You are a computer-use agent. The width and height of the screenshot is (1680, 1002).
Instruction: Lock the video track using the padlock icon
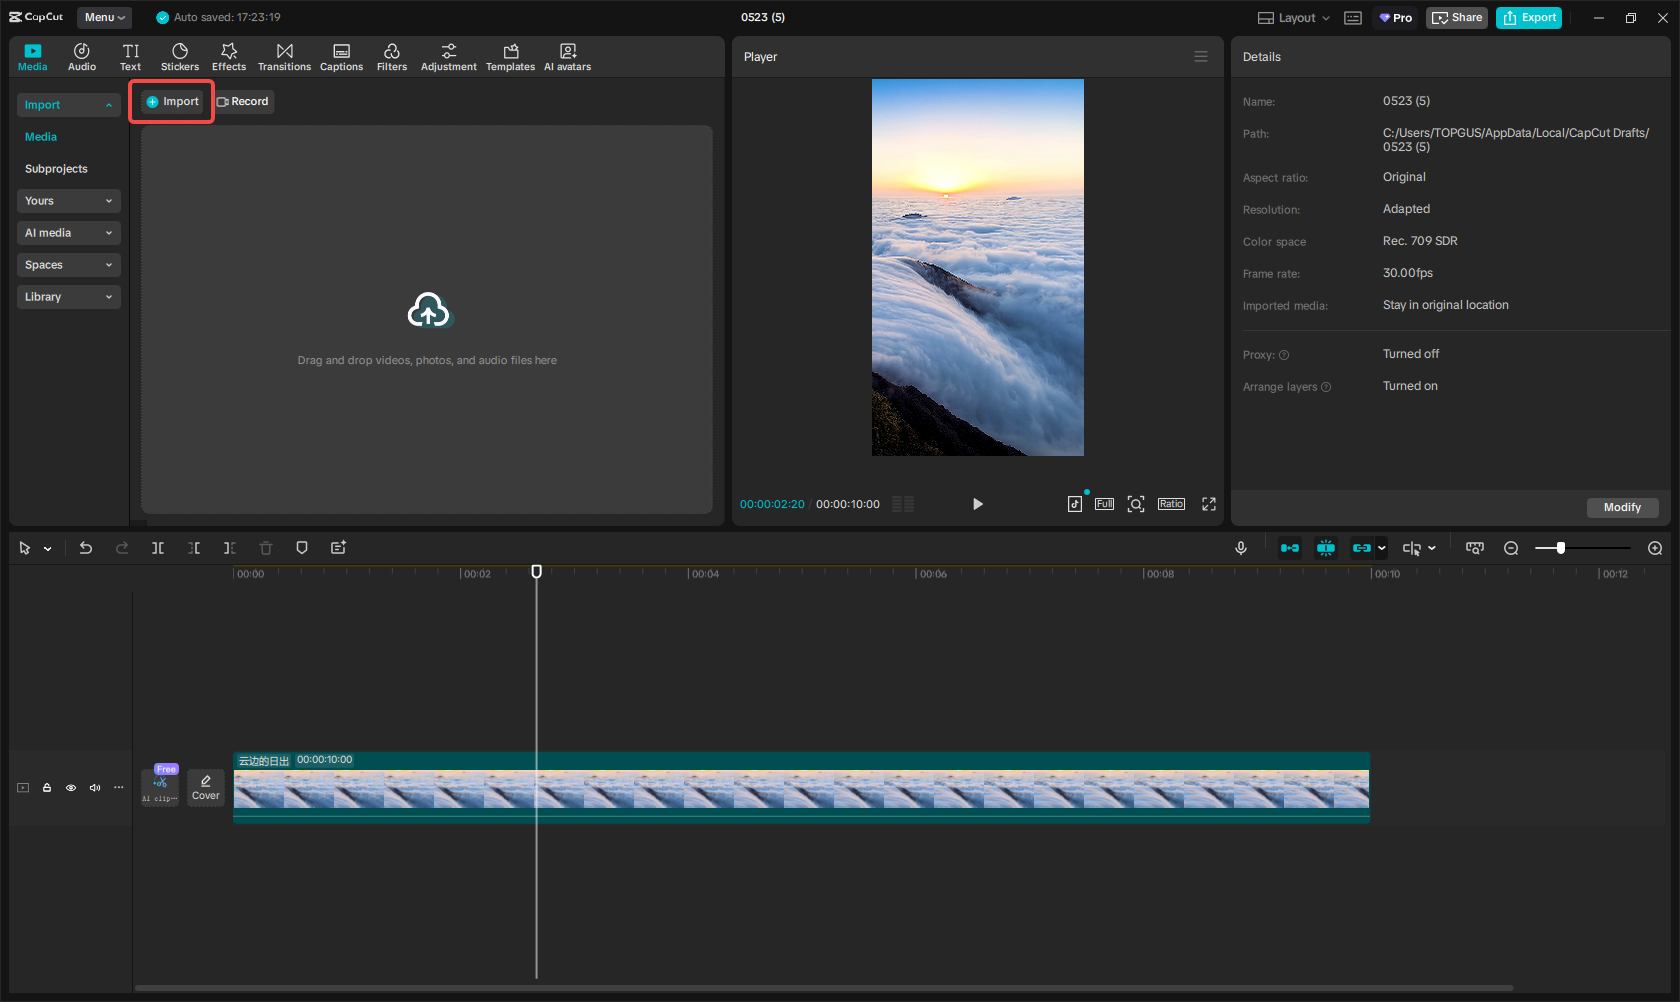click(46, 788)
